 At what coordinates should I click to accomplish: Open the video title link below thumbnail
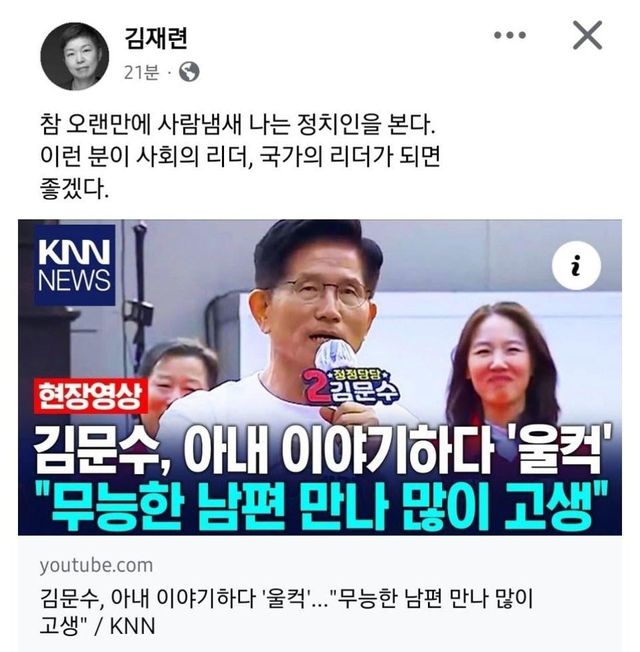(286, 612)
